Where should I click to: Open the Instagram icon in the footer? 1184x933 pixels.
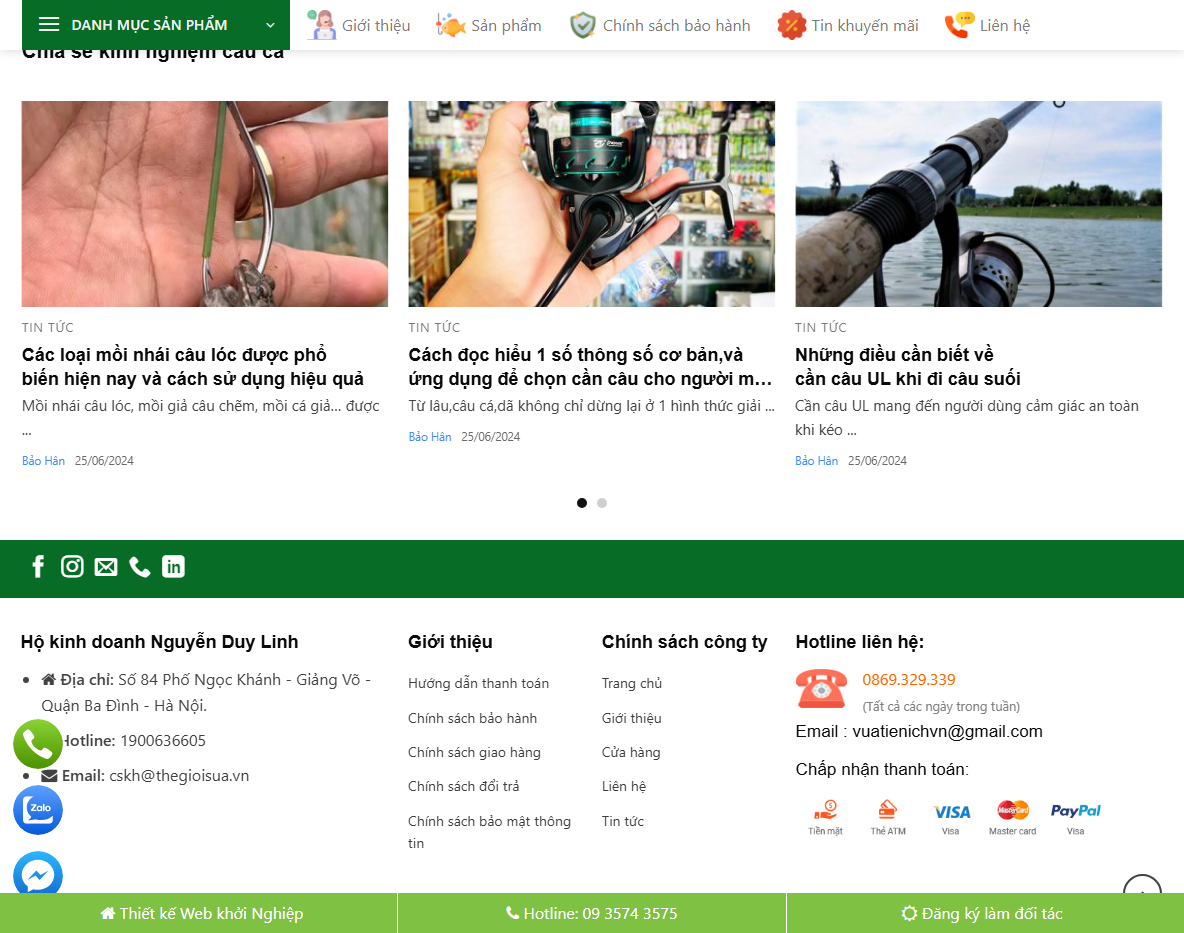tap(72, 566)
